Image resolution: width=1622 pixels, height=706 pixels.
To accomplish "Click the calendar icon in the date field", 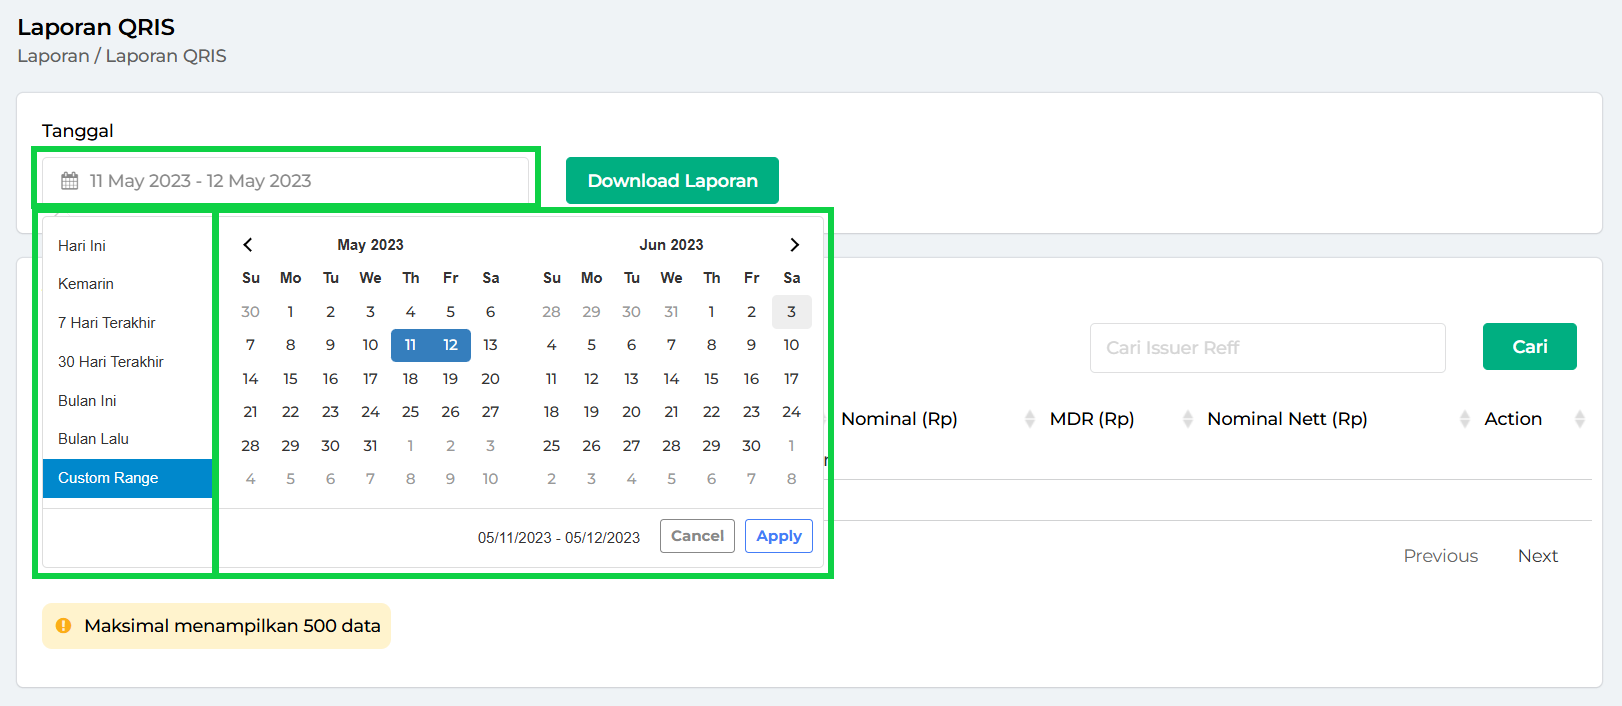I will (x=69, y=181).
